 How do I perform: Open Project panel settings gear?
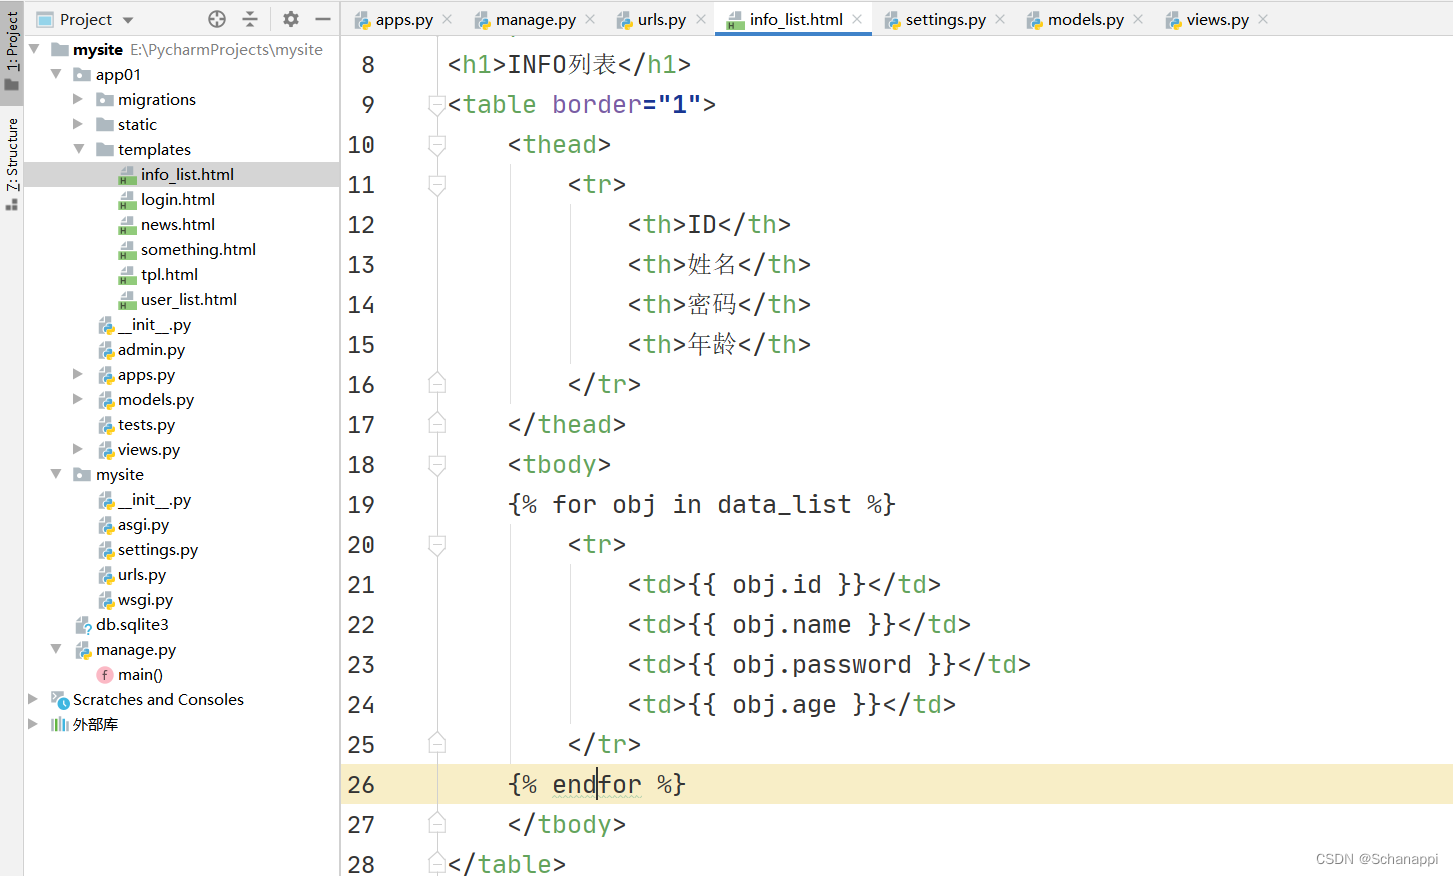[x=291, y=19]
